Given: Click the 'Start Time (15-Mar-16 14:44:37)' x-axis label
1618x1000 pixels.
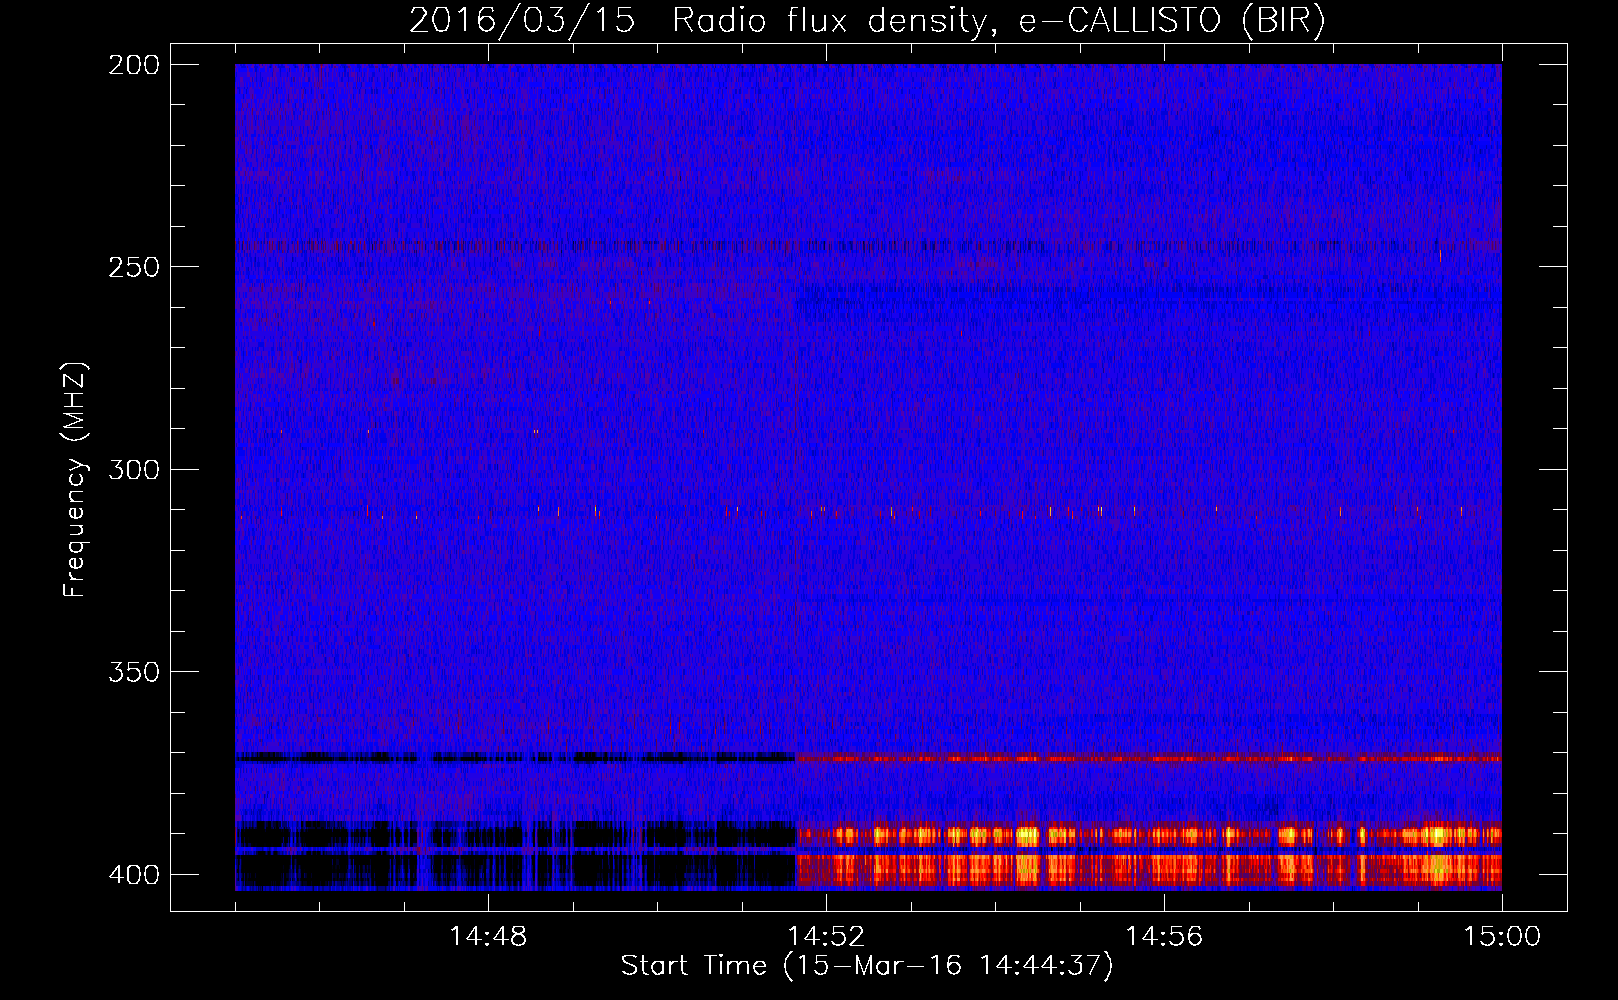Looking at the screenshot, I should (x=867, y=966).
